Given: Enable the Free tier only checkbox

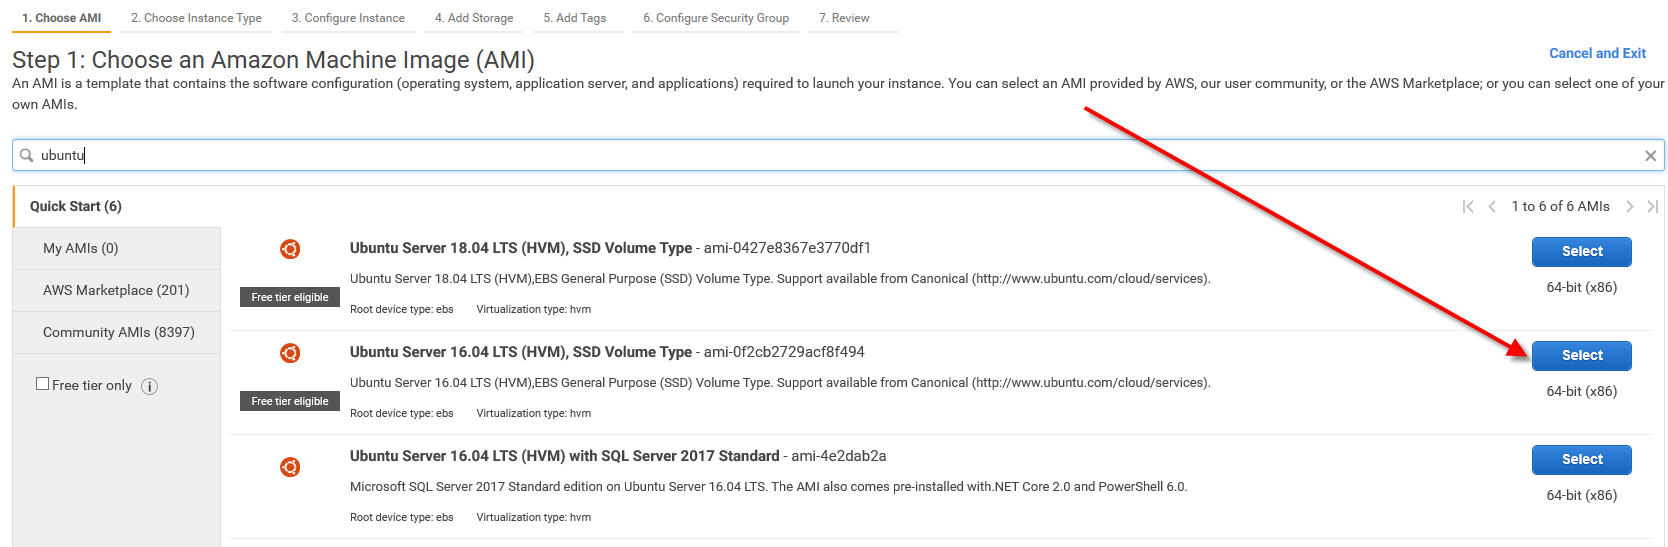Looking at the screenshot, I should [43, 384].
